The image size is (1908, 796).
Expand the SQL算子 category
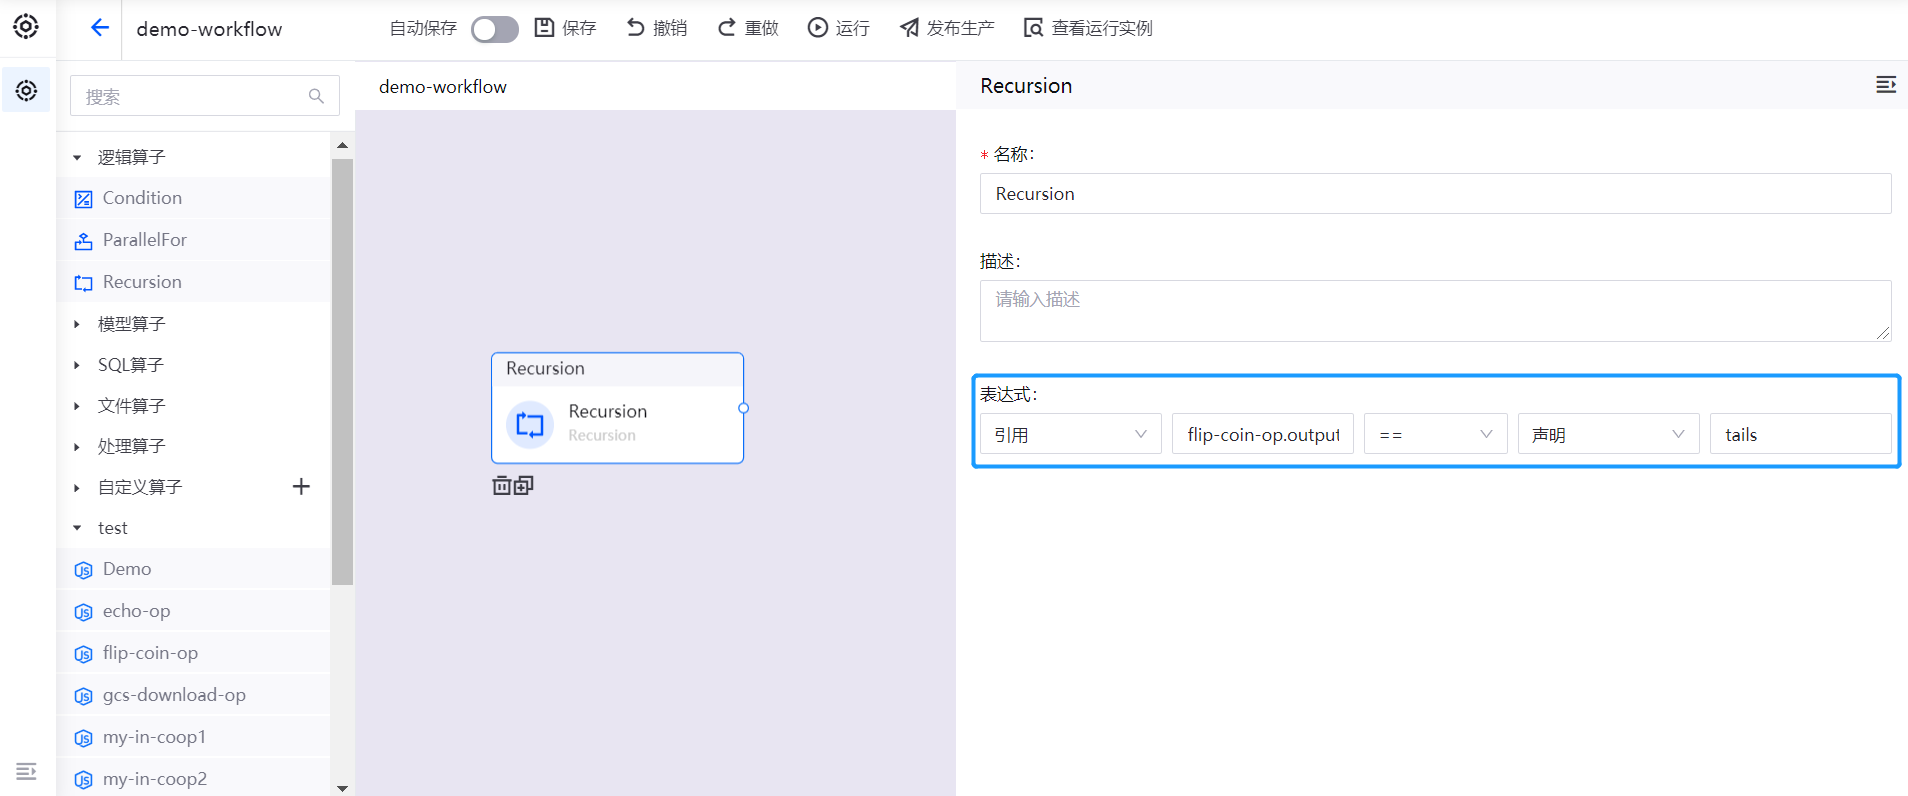tap(77, 365)
